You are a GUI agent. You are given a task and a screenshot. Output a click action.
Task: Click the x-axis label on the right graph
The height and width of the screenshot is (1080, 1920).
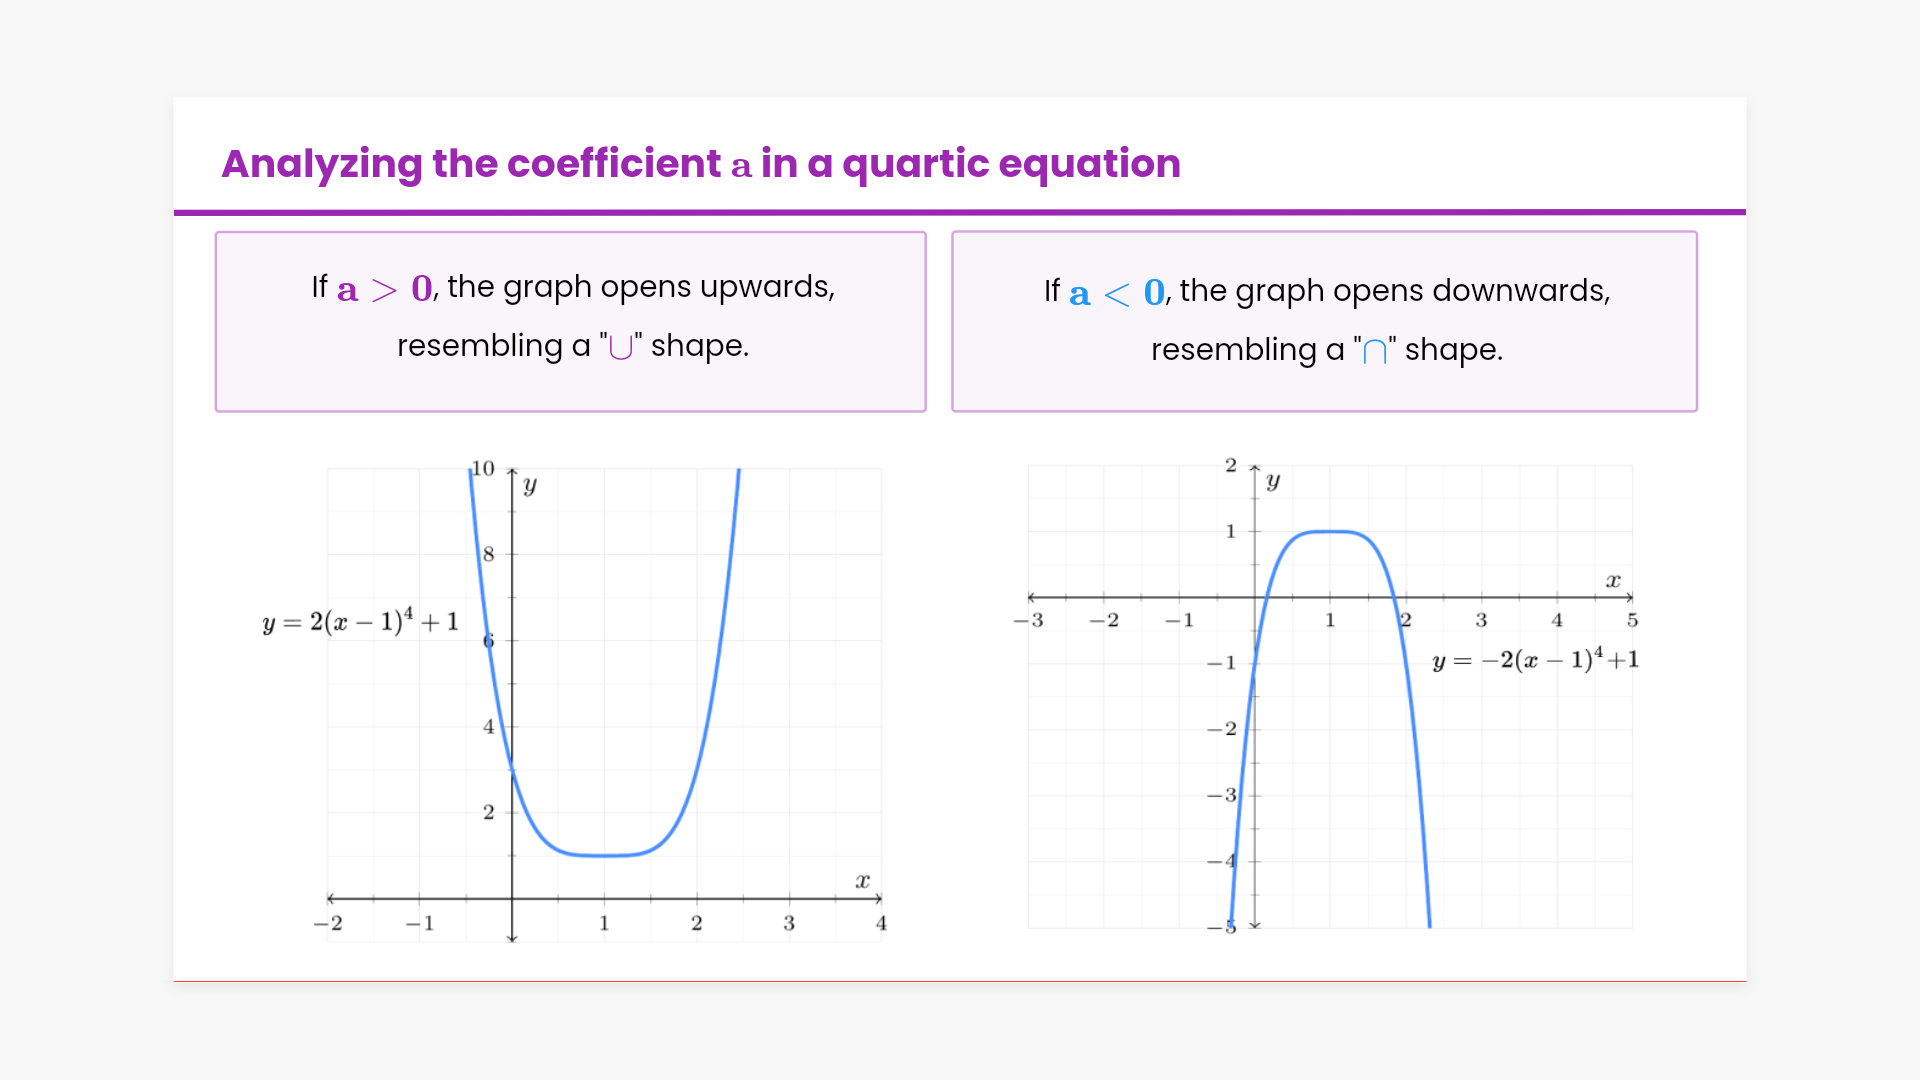point(1612,580)
